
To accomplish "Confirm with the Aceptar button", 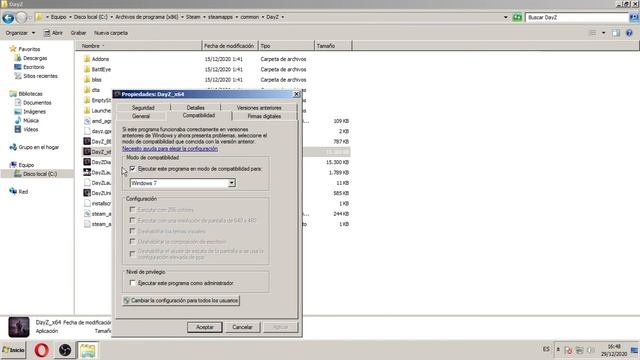I will coord(204,327).
